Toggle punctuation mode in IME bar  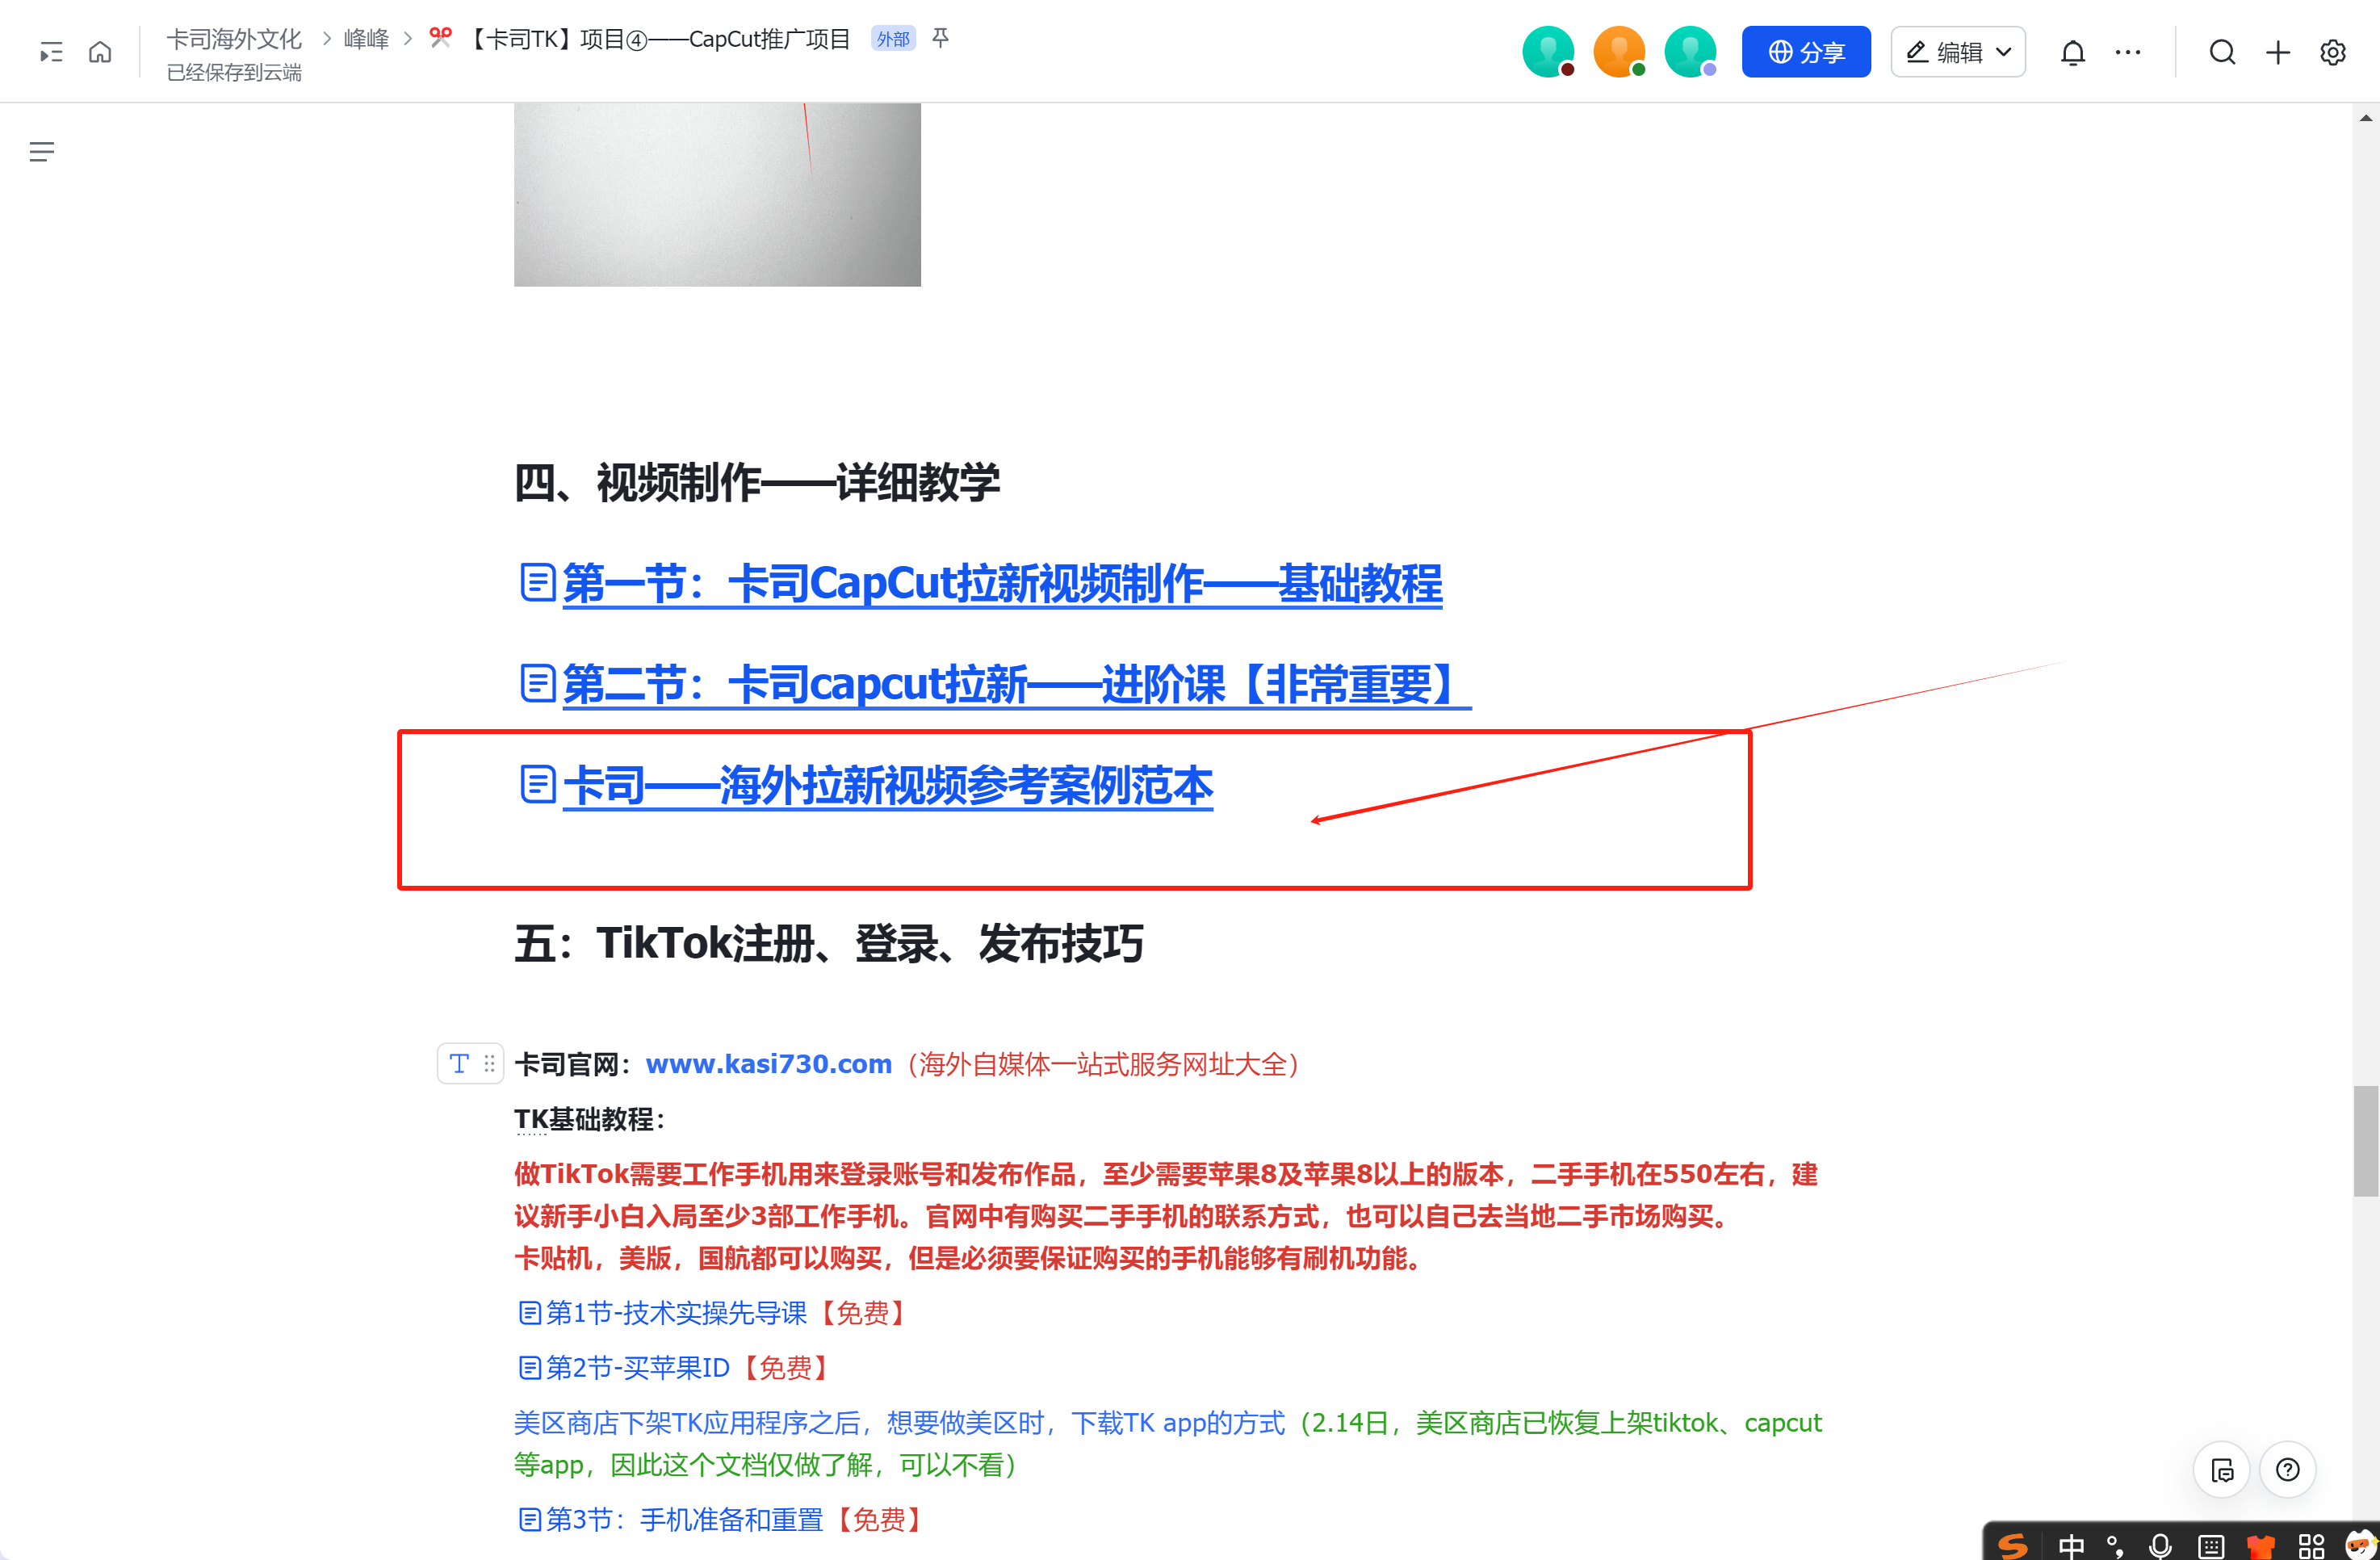[x=2115, y=1546]
